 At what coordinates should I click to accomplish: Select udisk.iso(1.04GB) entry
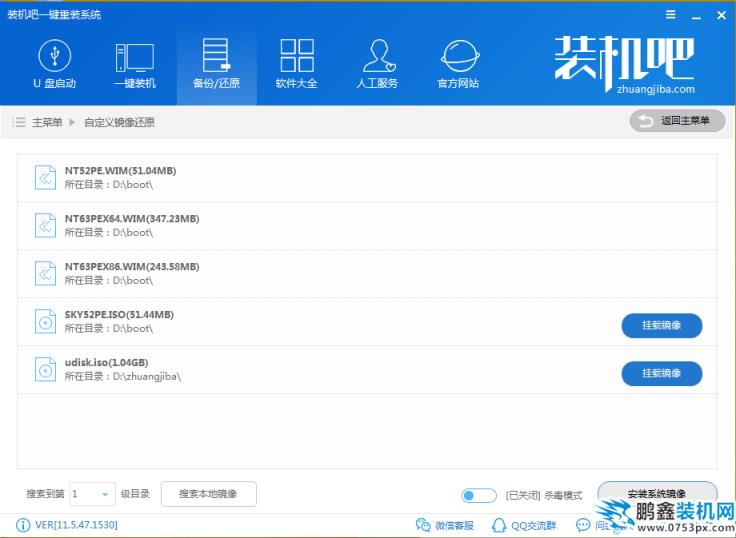[367, 369]
